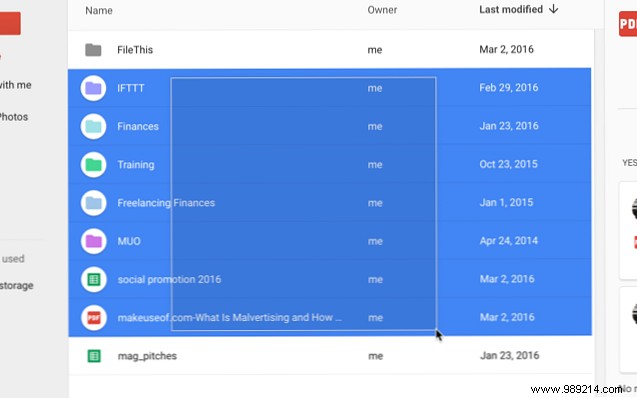Click the Owner column header

pyautogui.click(x=382, y=10)
